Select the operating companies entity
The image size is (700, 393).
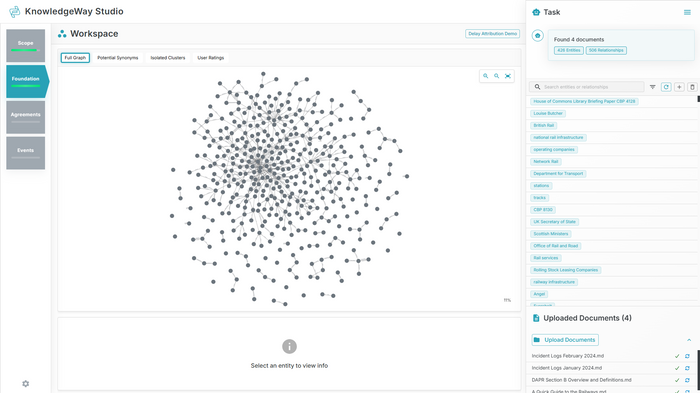point(554,150)
